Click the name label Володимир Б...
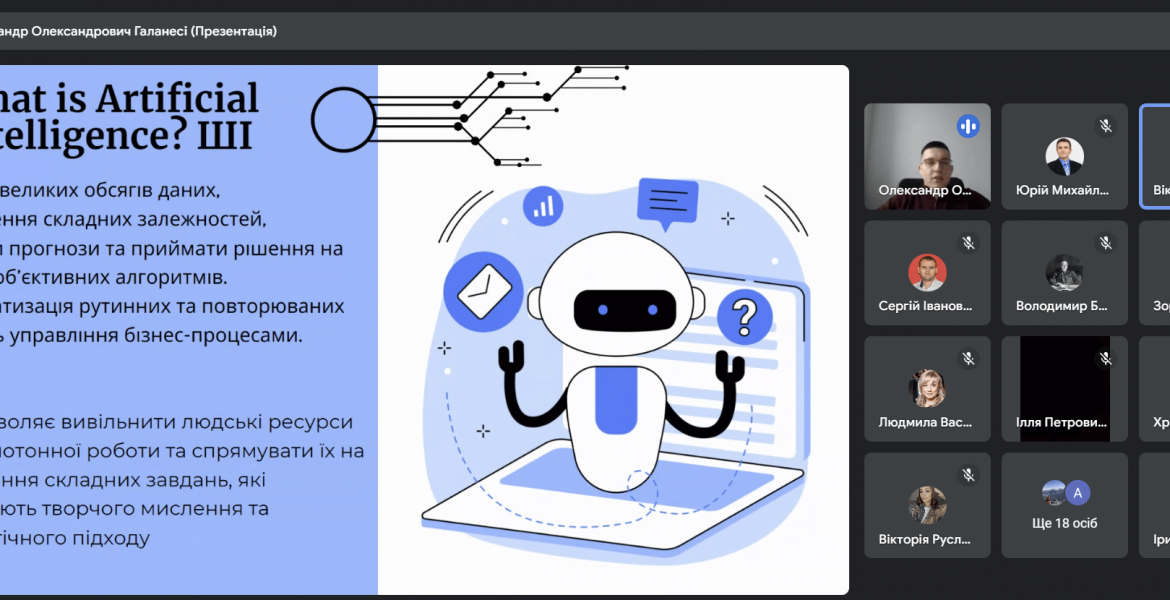1170x600 pixels. pos(1062,306)
